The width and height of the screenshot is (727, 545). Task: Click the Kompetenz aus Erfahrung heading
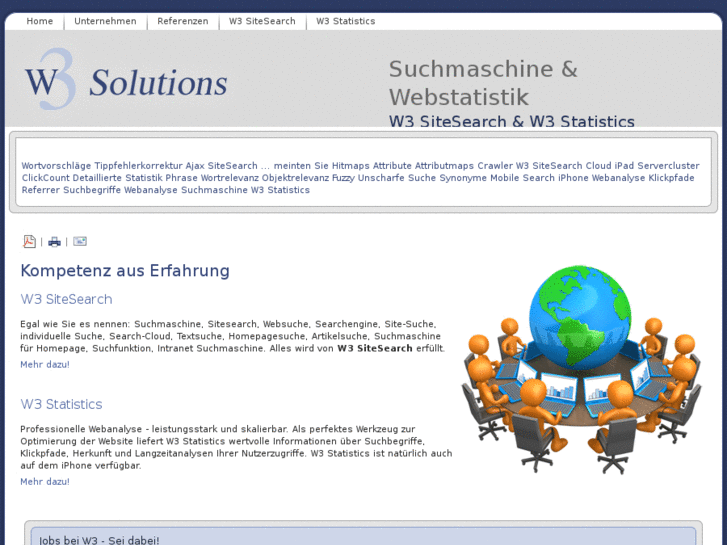click(125, 270)
